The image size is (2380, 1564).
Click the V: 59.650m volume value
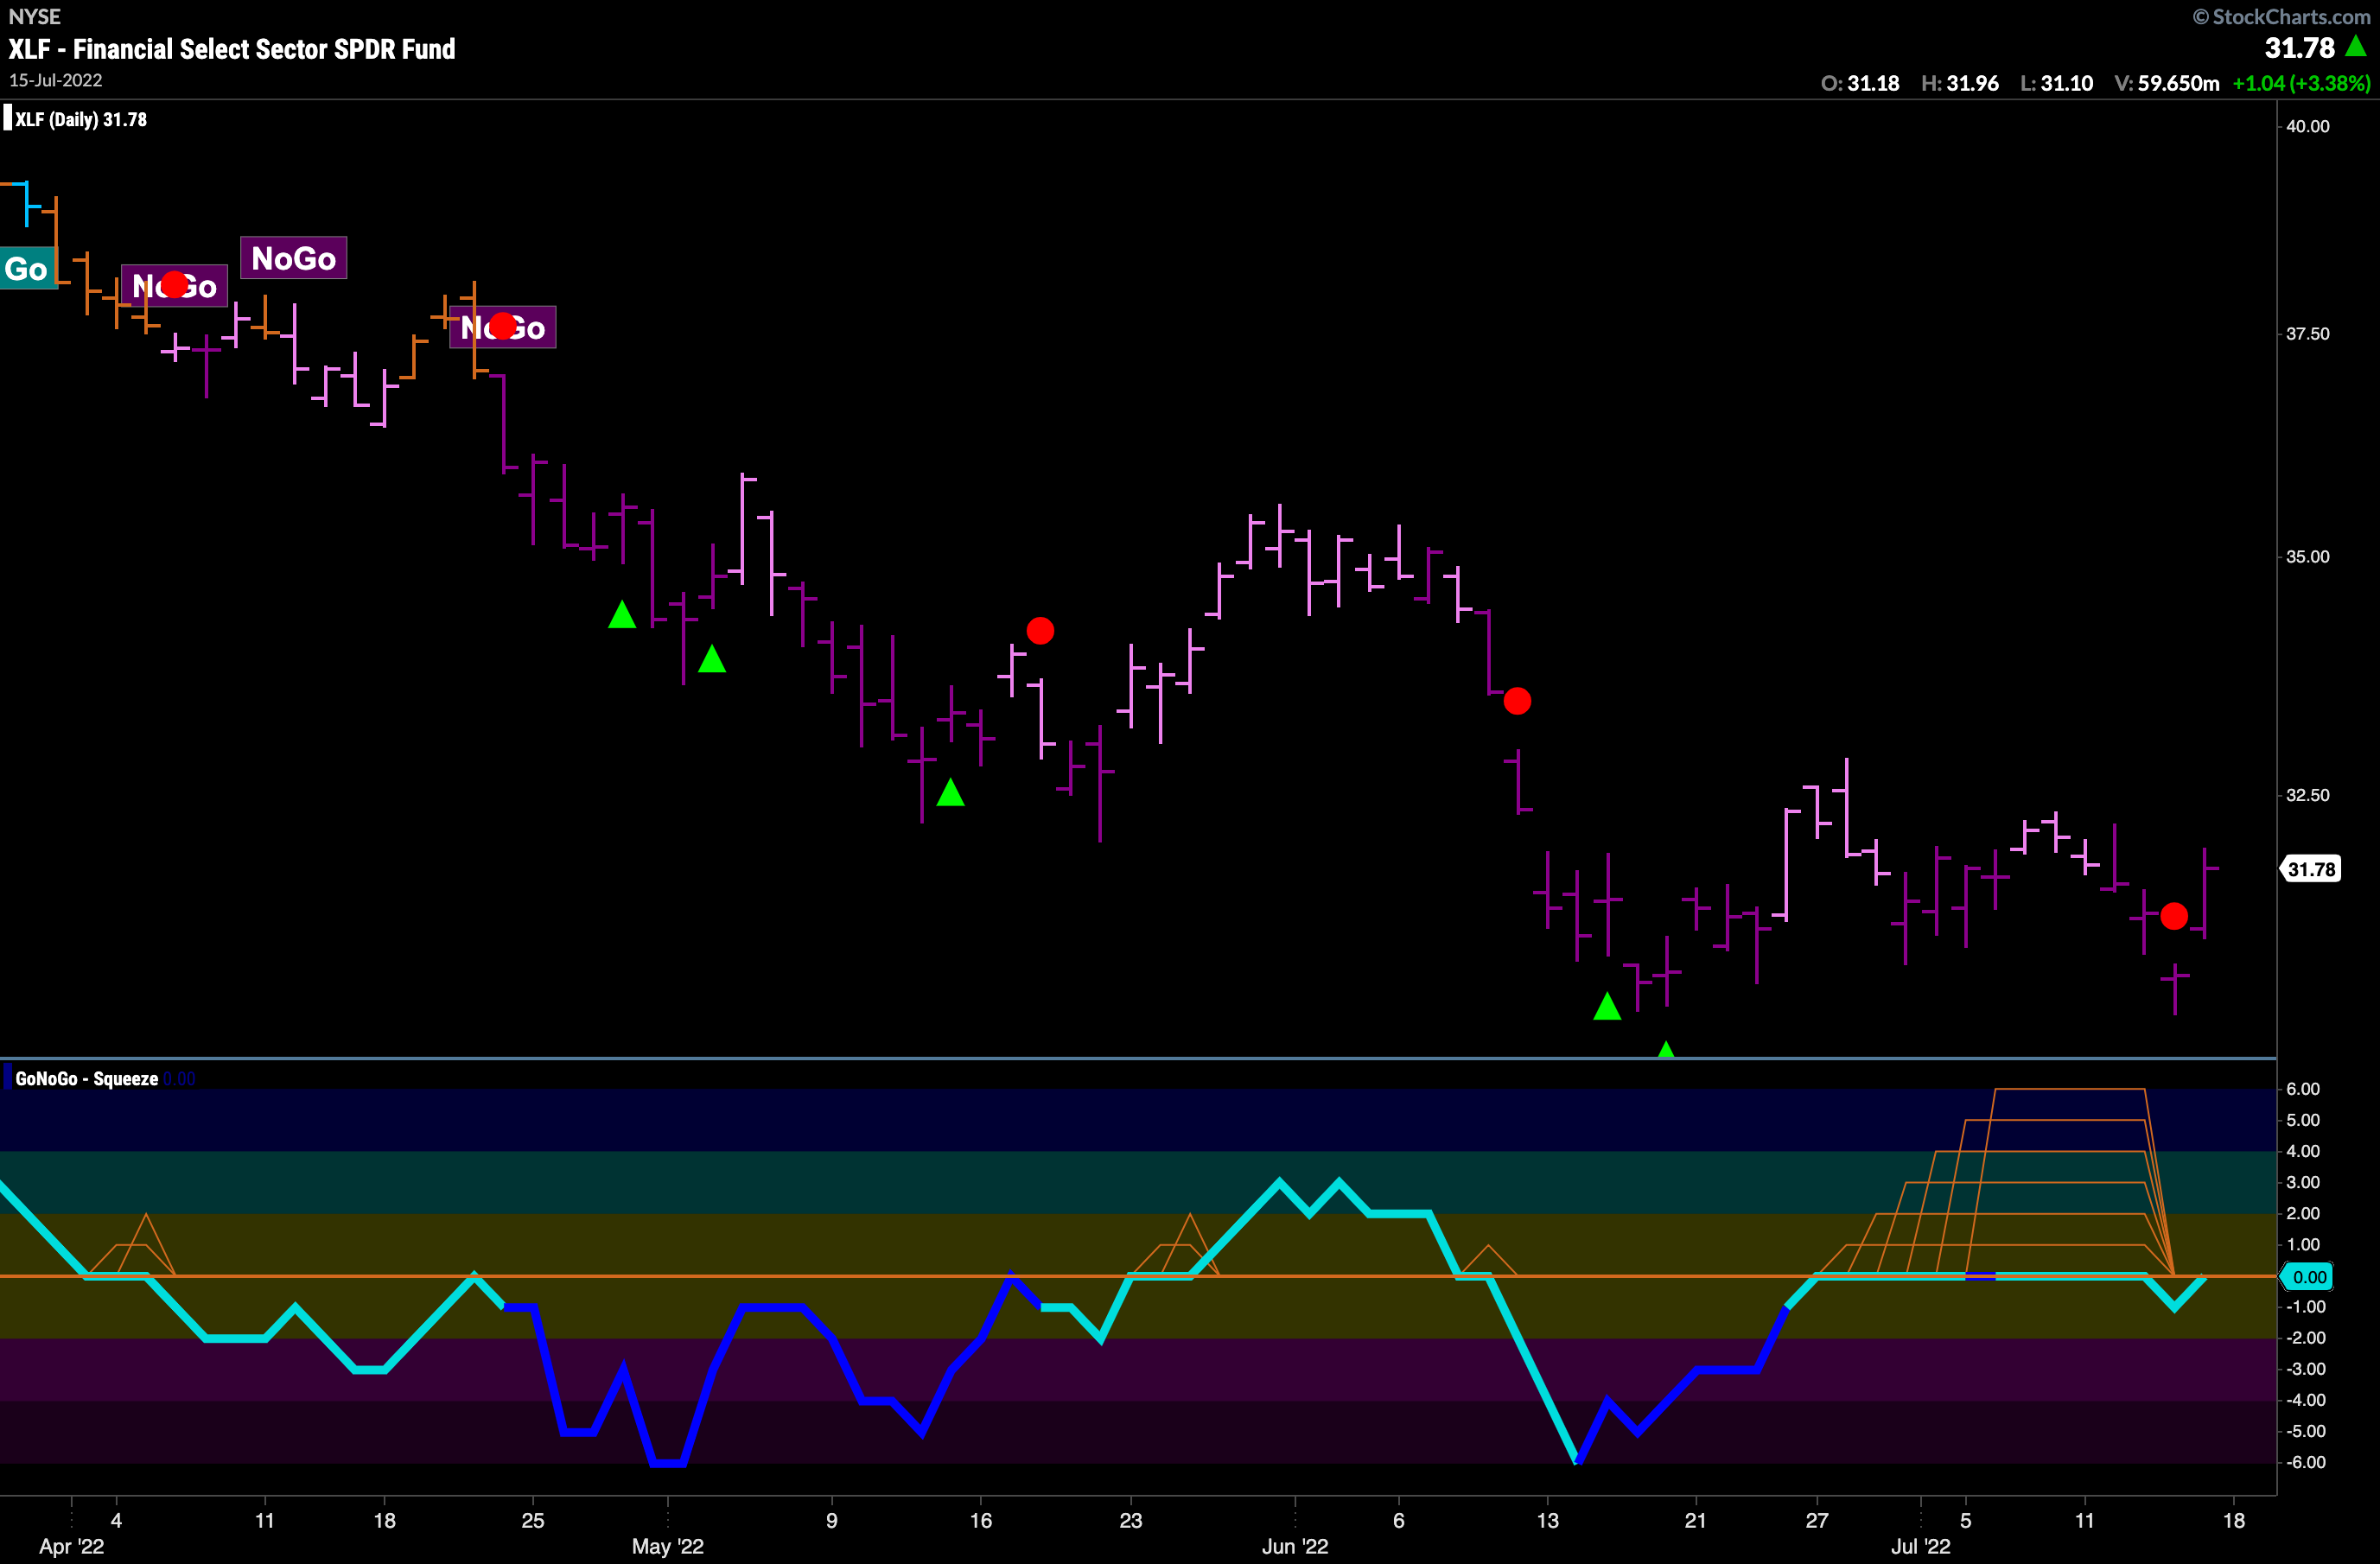(2167, 83)
